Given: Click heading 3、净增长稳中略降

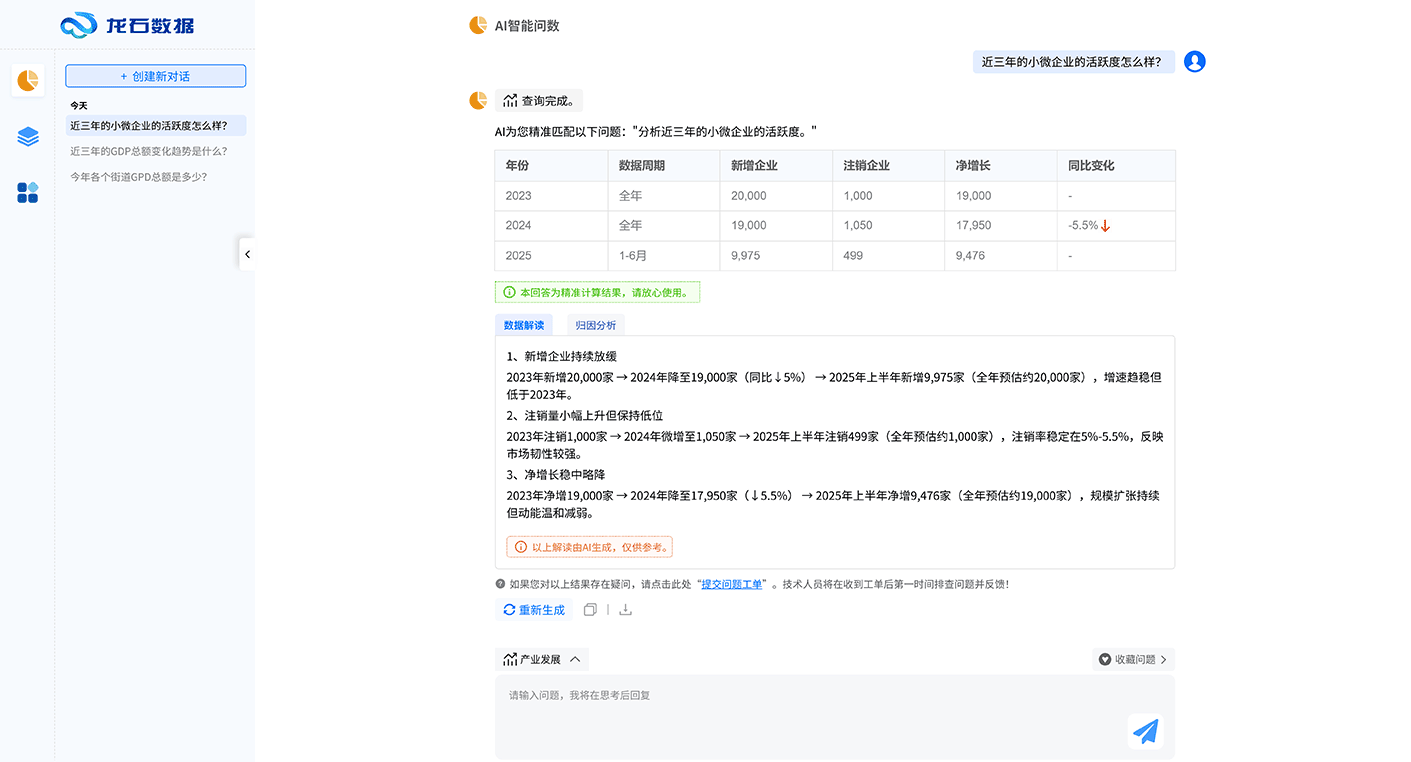Looking at the screenshot, I should 556,475.
